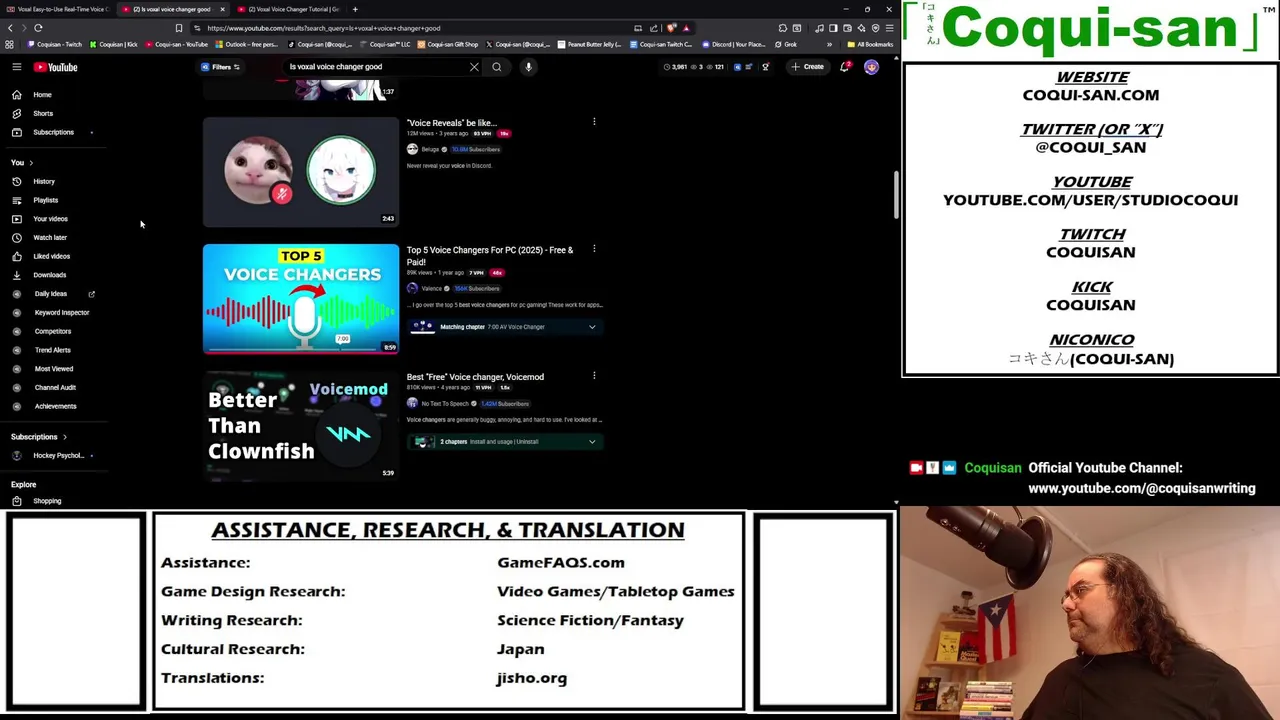The image size is (1280, 720).
Task: Select the Is voxal voice changer good tab
Action: coord(172,9)
